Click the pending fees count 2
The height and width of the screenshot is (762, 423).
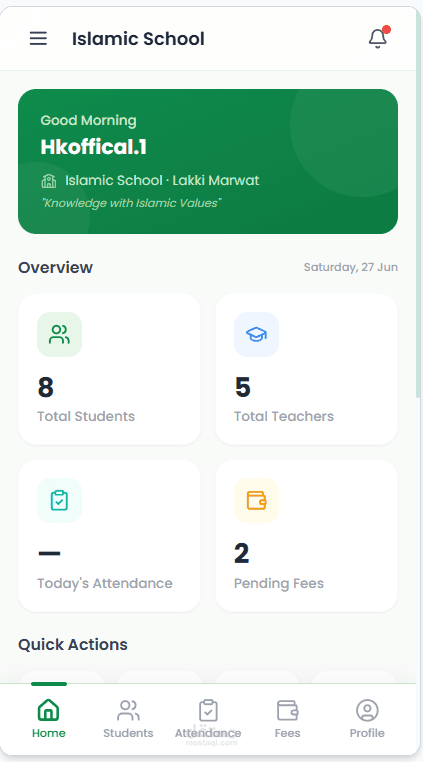tap(242, 554)
